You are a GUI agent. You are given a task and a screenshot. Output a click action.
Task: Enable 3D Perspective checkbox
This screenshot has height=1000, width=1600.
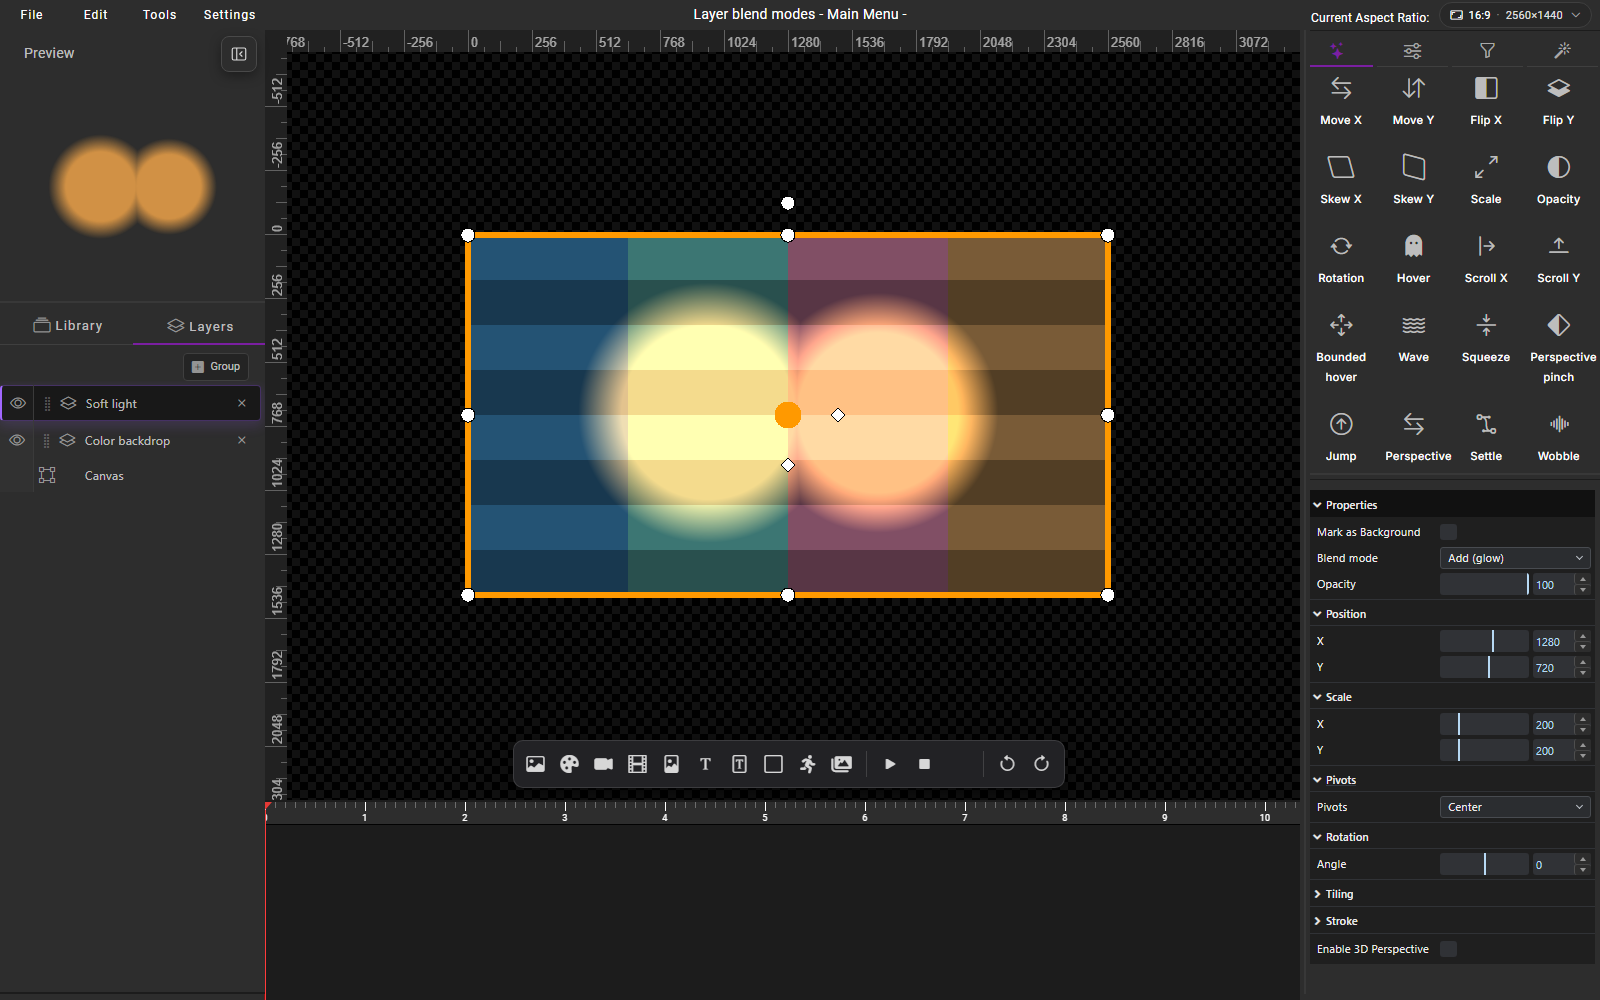[1448, 949]
